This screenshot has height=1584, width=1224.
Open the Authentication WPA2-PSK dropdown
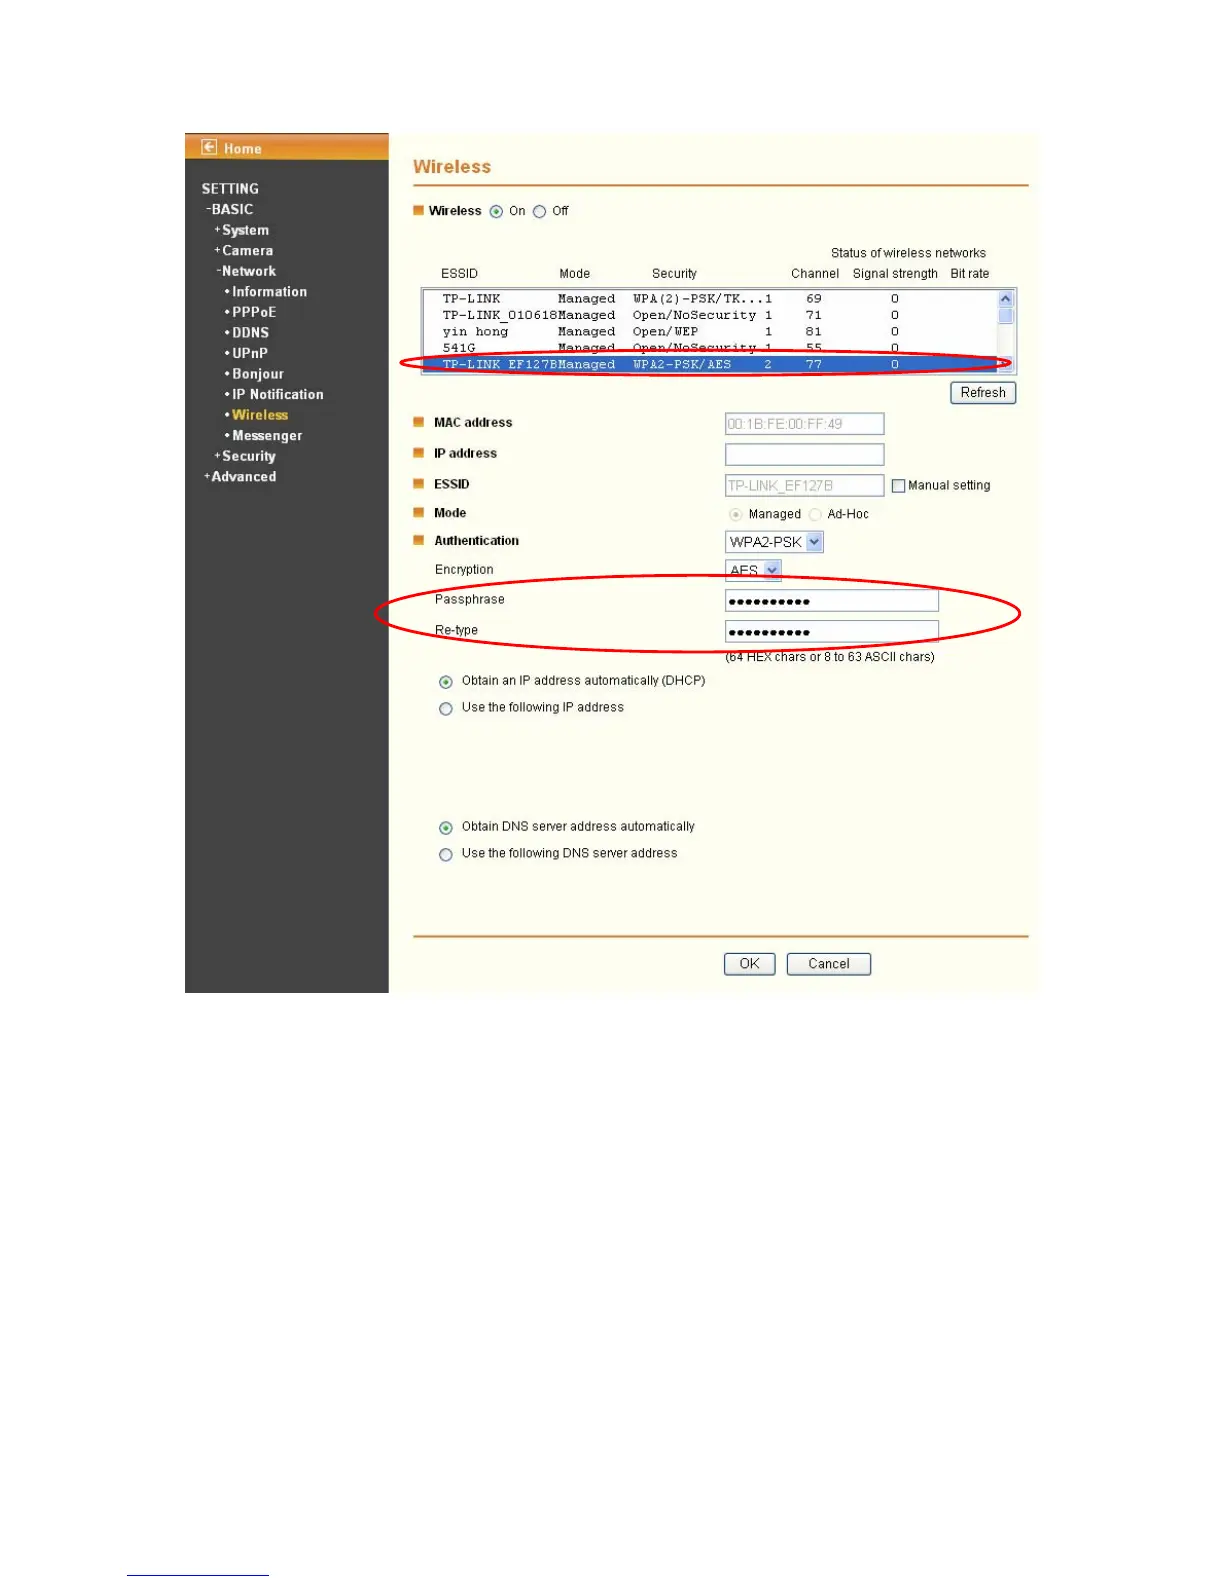click(x=774, y=542)
